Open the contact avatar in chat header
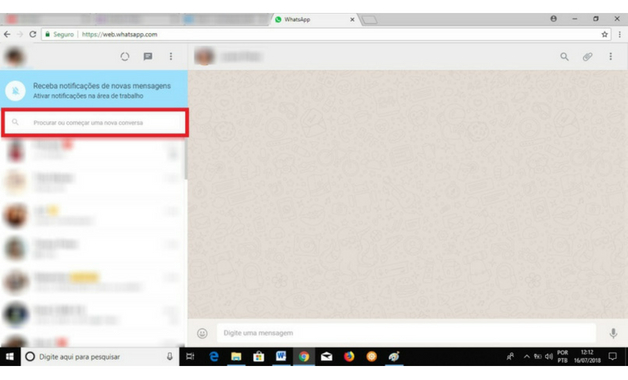Screen dimensions: 628x380 coord(204,56)
